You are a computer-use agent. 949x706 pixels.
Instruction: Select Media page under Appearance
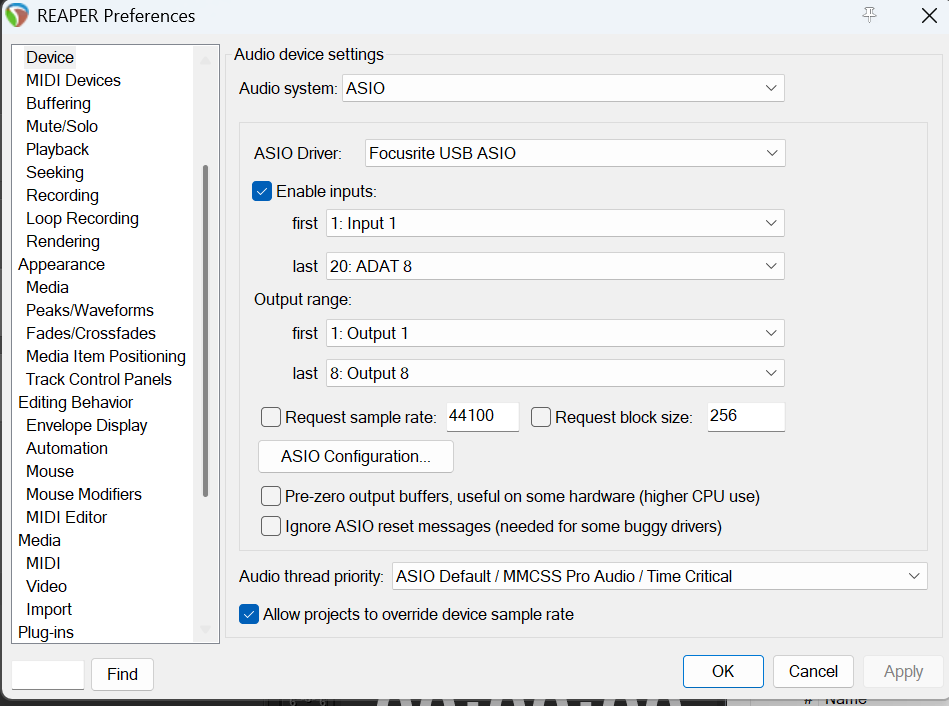[47, 288]
